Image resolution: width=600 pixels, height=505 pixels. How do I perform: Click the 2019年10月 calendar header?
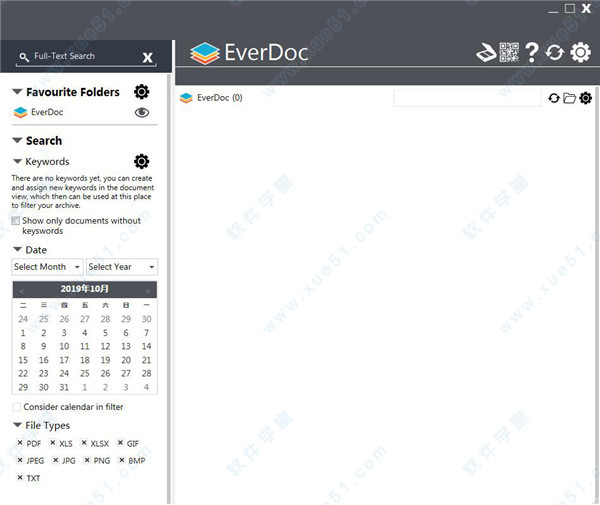tap(85, 289)
